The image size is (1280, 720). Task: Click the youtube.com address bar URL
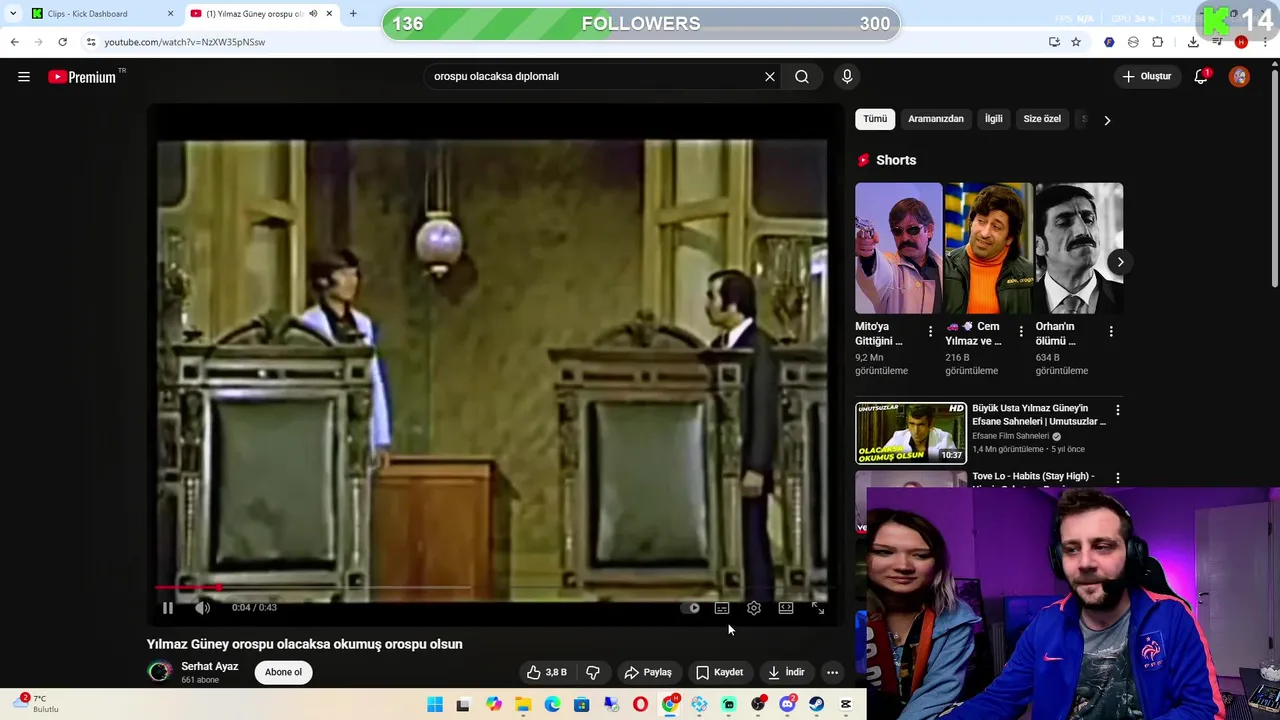pos(185,42)
